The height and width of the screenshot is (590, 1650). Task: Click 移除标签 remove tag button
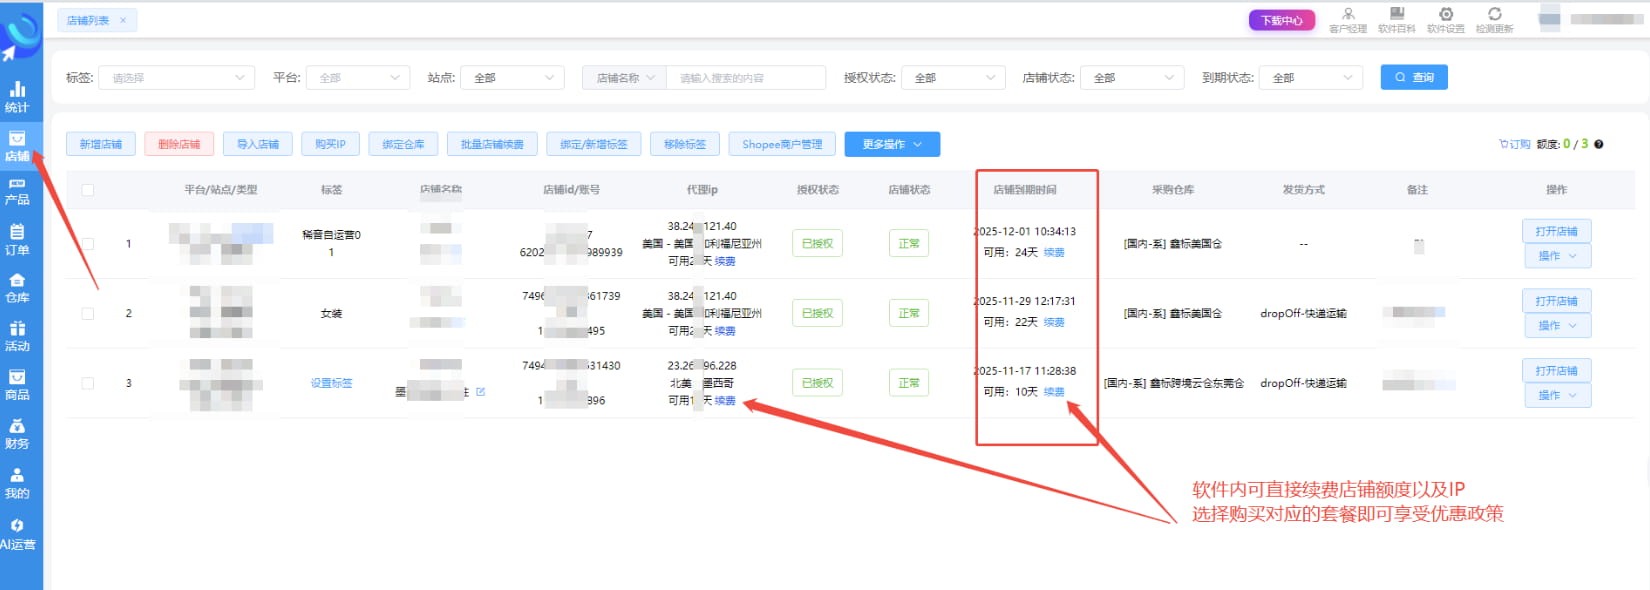click(685, 144)
